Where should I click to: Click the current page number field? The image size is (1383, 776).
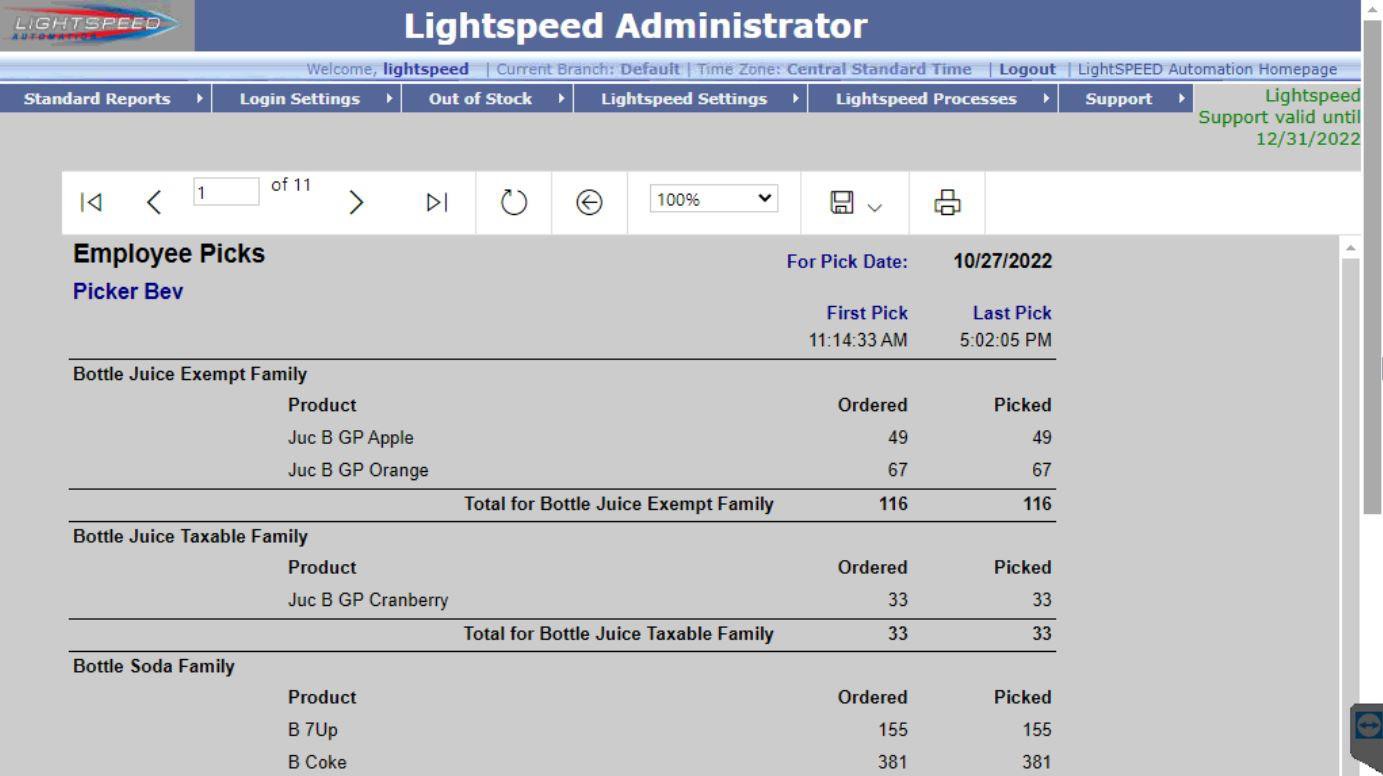(226, 191)
